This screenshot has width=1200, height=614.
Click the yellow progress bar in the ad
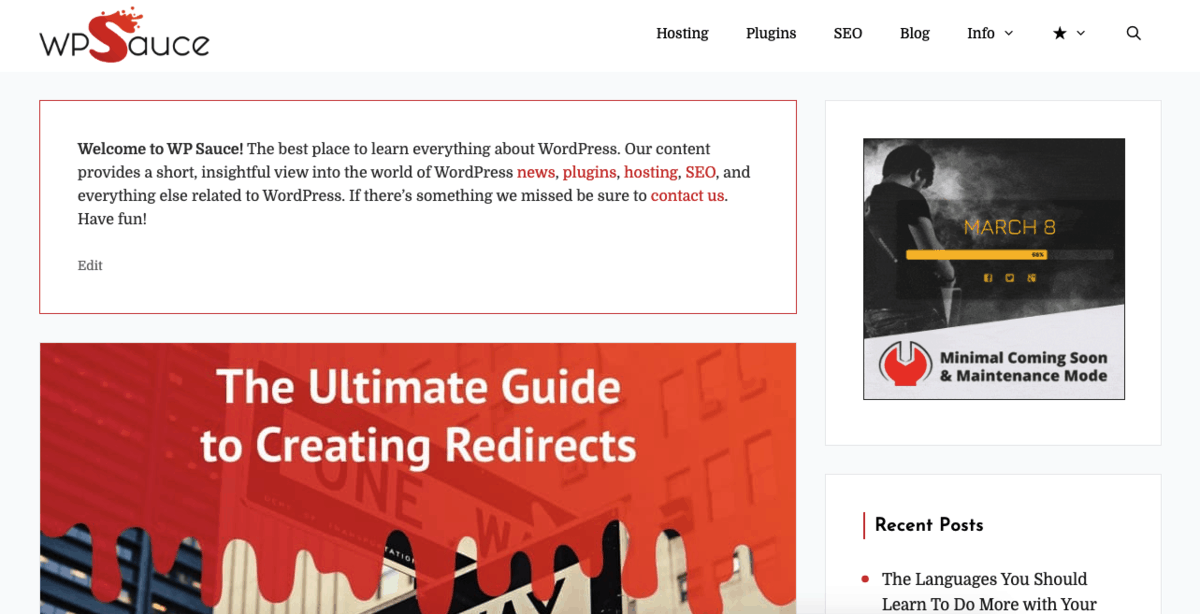click(975, 255)
